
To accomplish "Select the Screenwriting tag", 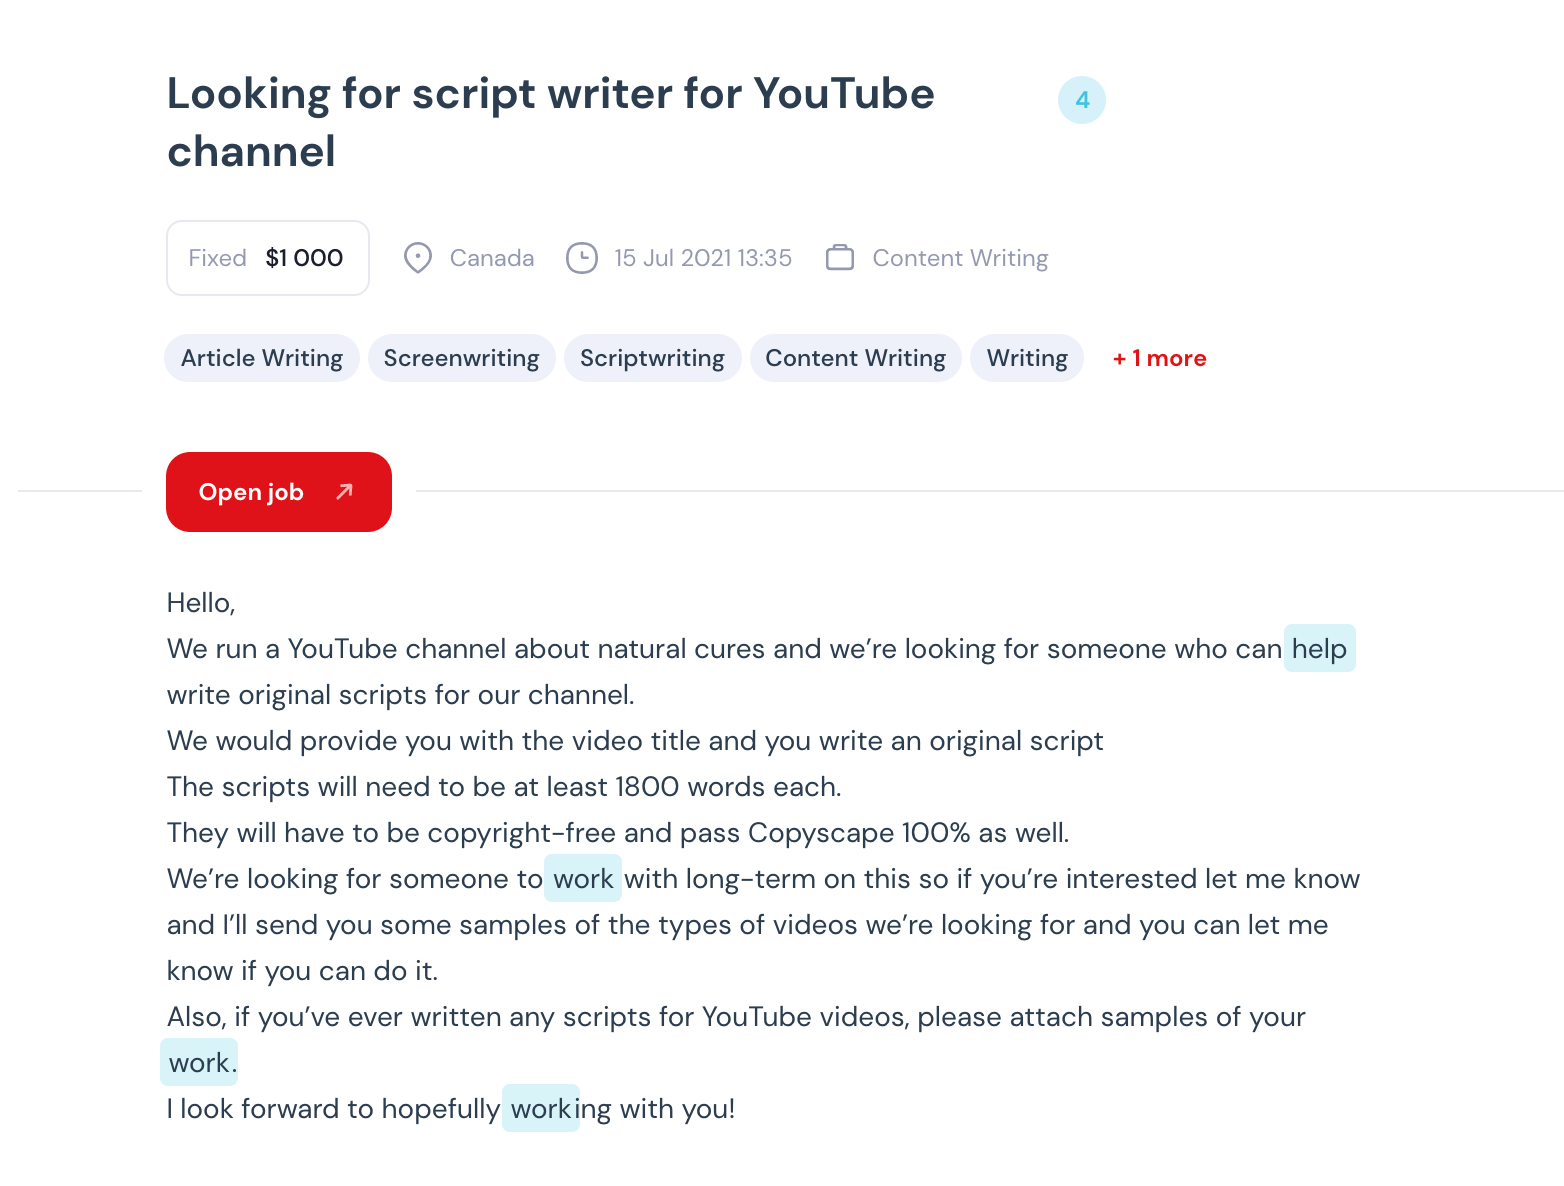I will [461, 358].
